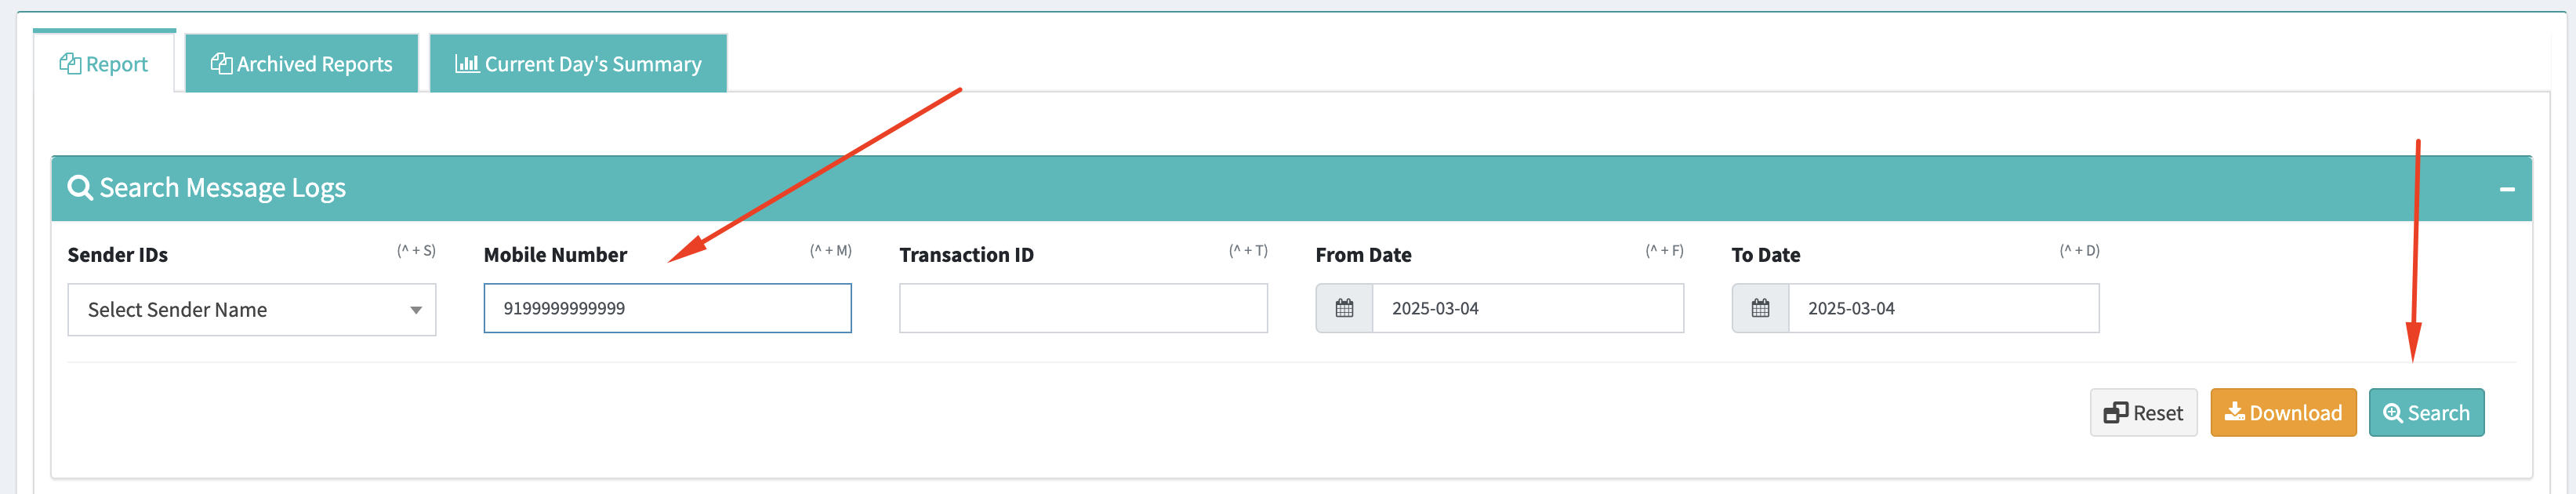Open the Select Sender Name dropdown
The height and width of the screenshot is (494, 2576).
pos(252,310)
